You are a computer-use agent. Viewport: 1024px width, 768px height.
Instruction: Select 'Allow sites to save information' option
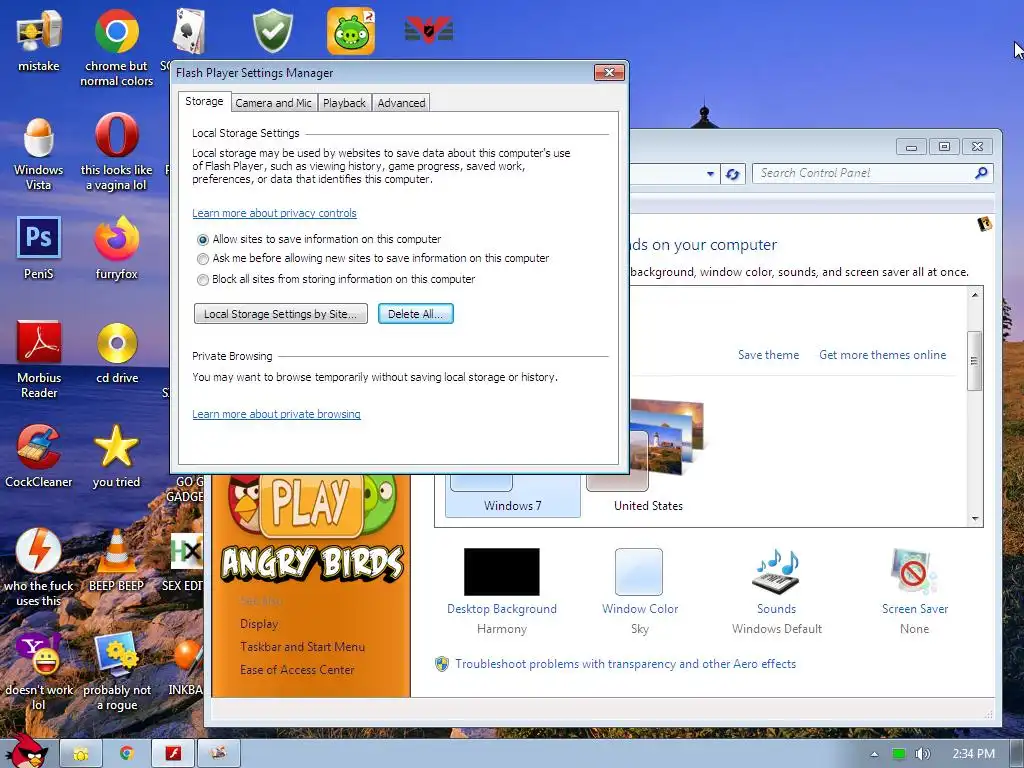click(203, 240)
